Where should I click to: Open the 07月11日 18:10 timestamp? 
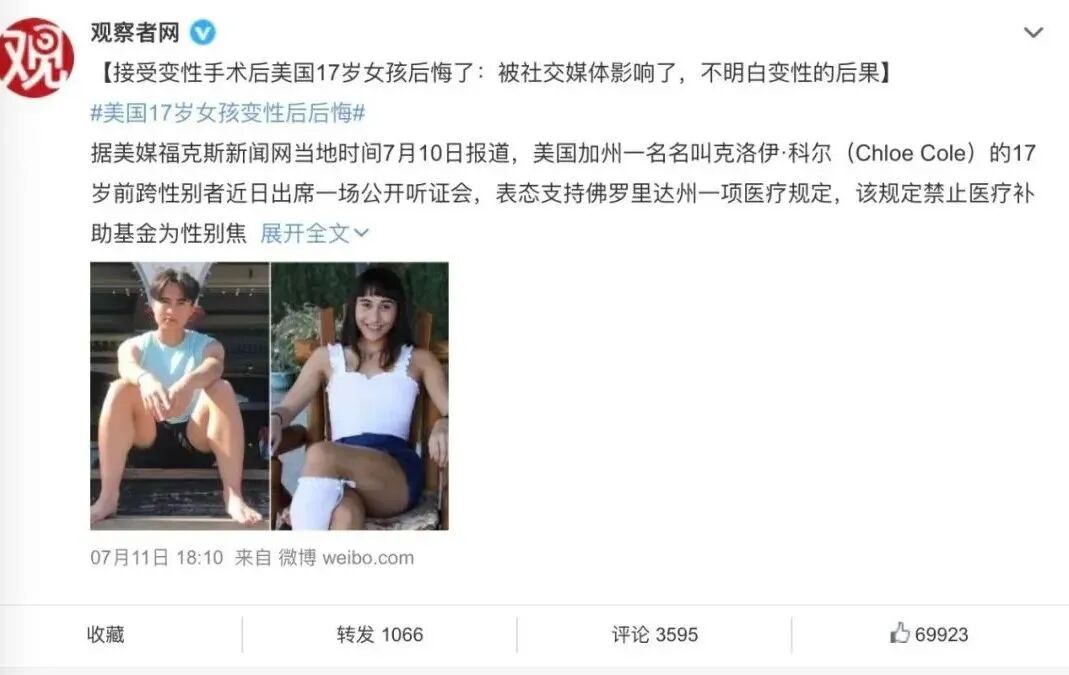pyautogui.click(x=157, y=558)
